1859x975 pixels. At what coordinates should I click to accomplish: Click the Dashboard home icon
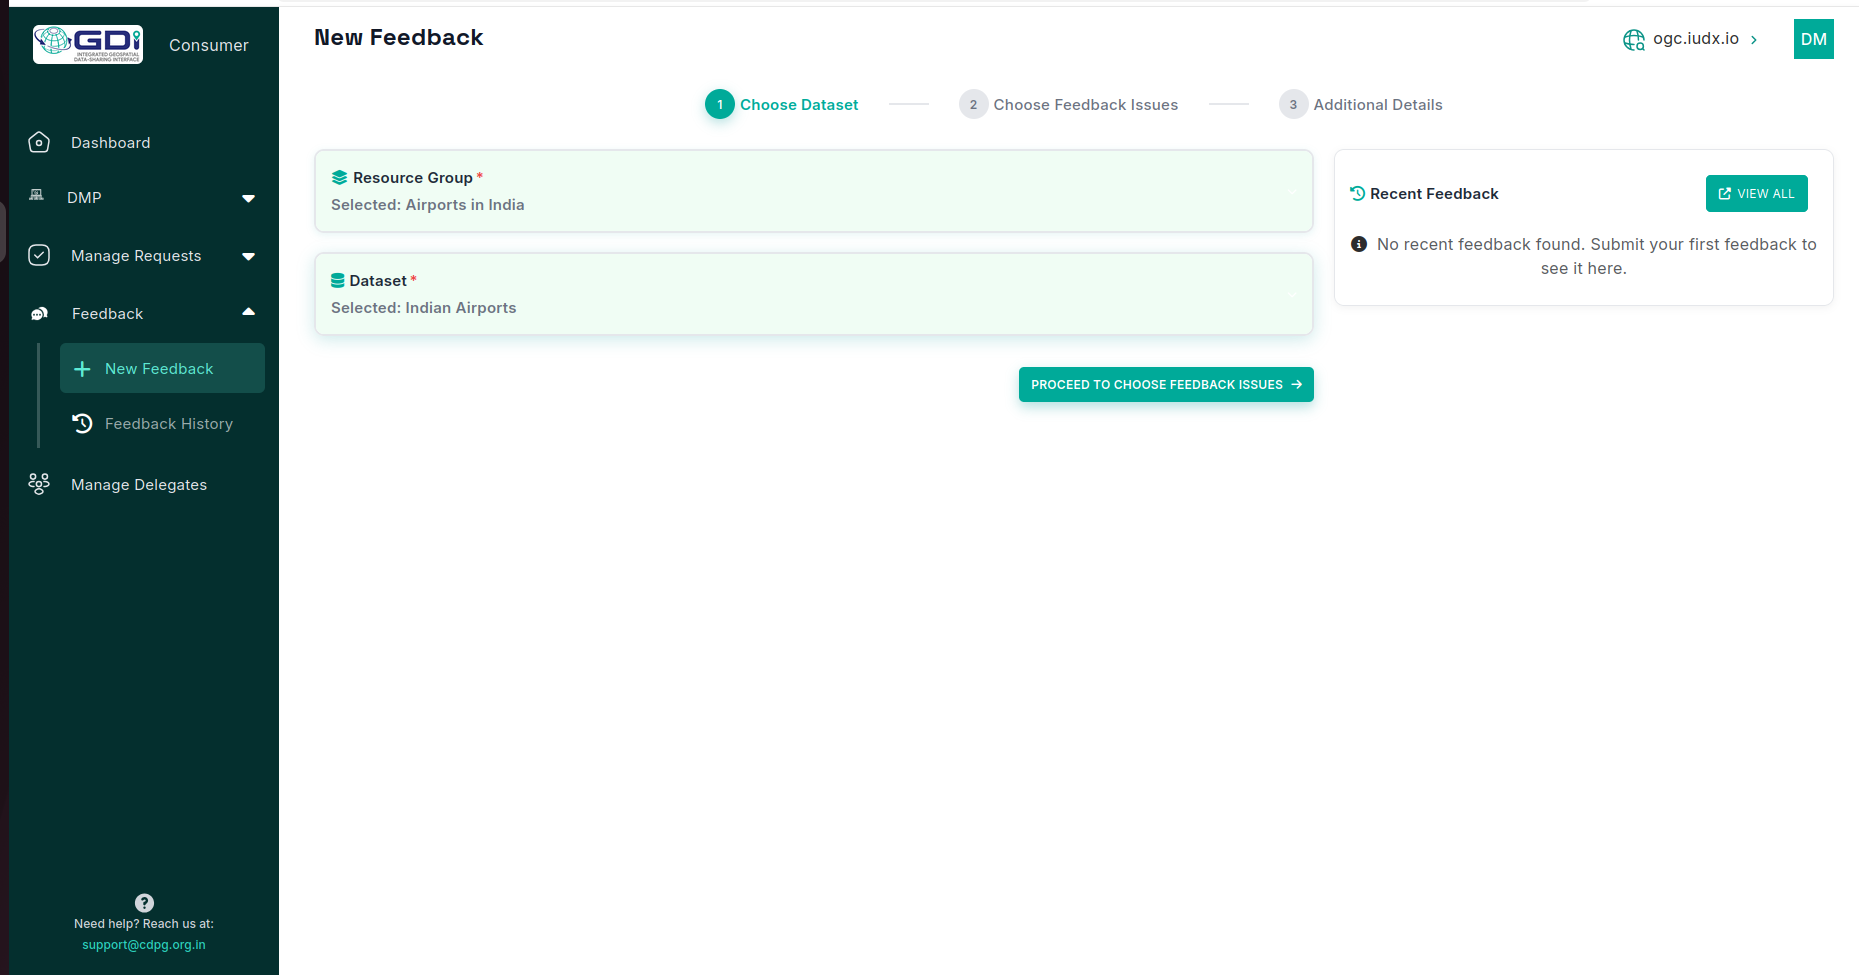[39, 143]
